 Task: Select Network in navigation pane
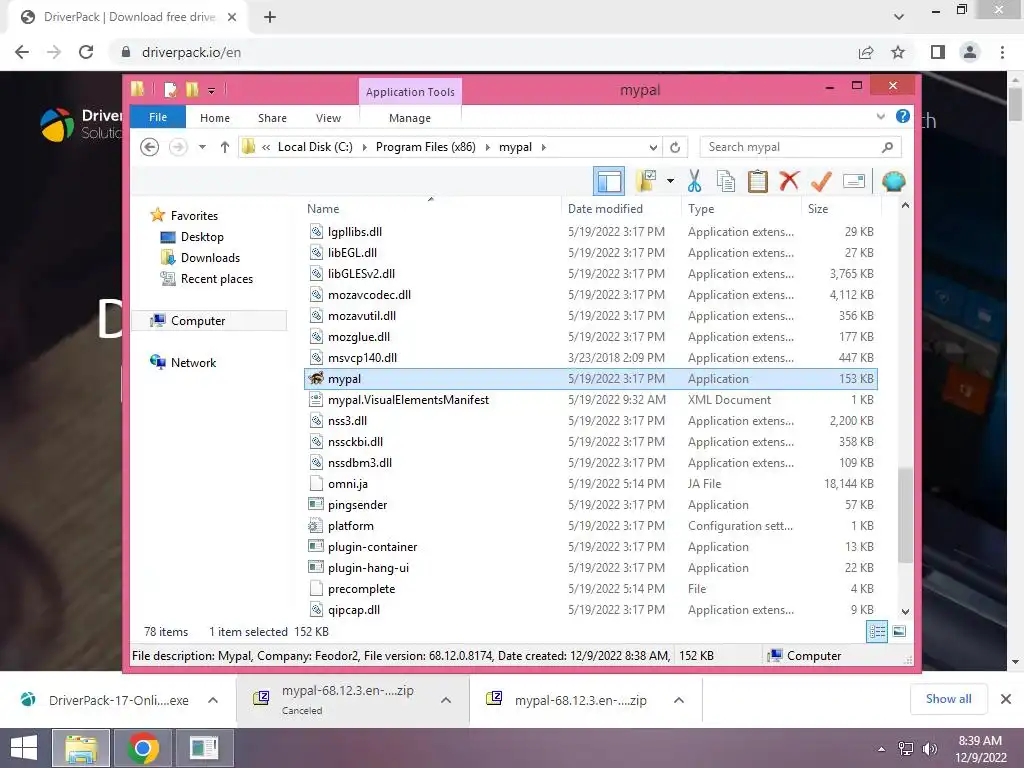pos(193,362)
